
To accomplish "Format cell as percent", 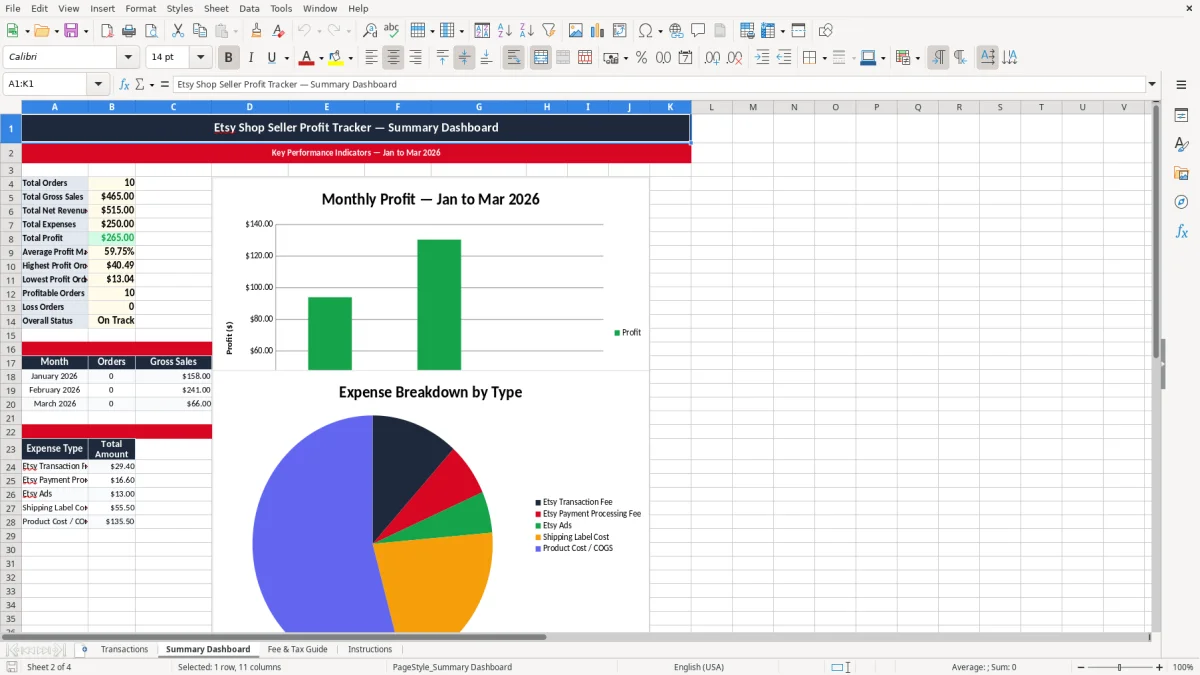I will [641, 58].
